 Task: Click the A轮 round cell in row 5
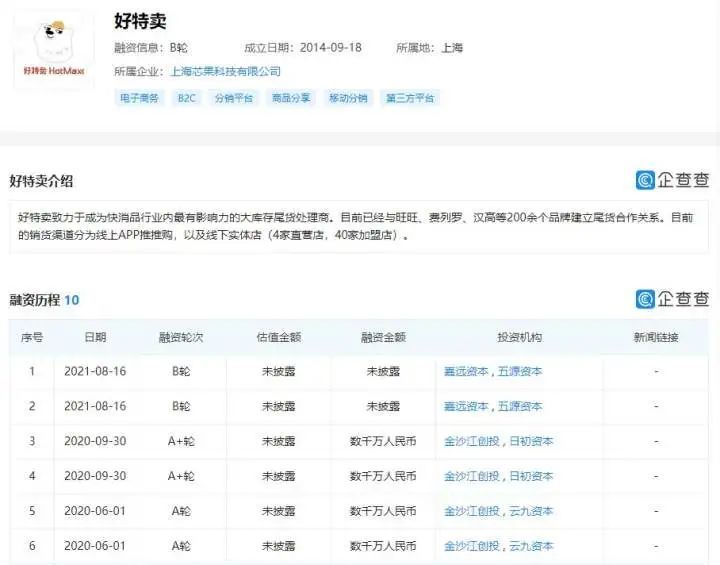181,511
